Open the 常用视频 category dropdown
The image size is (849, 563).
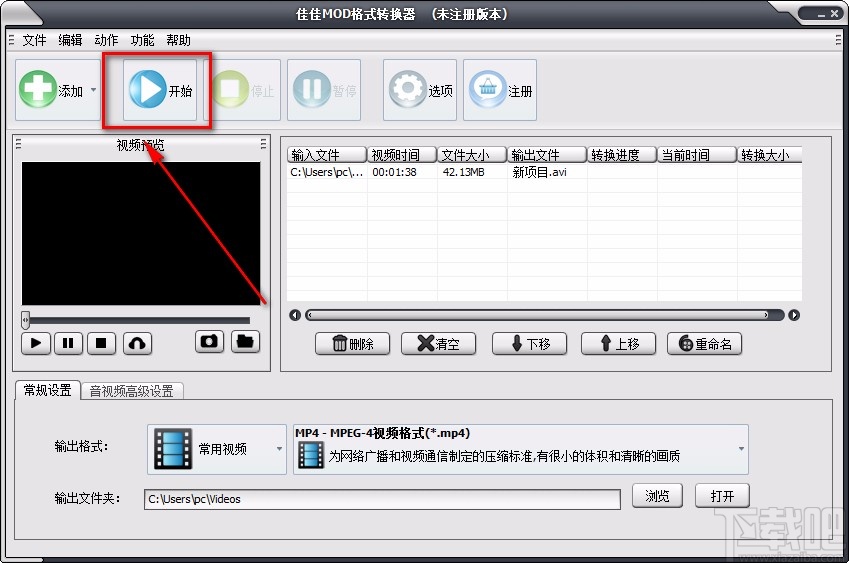217,449
